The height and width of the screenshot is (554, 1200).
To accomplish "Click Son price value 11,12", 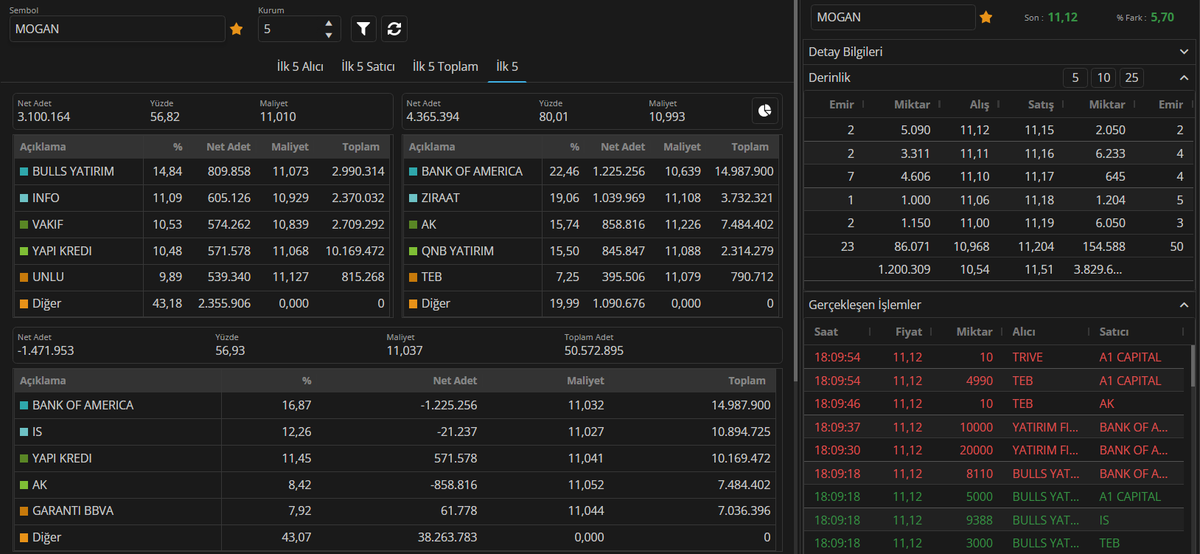I will click(1062, 17).
